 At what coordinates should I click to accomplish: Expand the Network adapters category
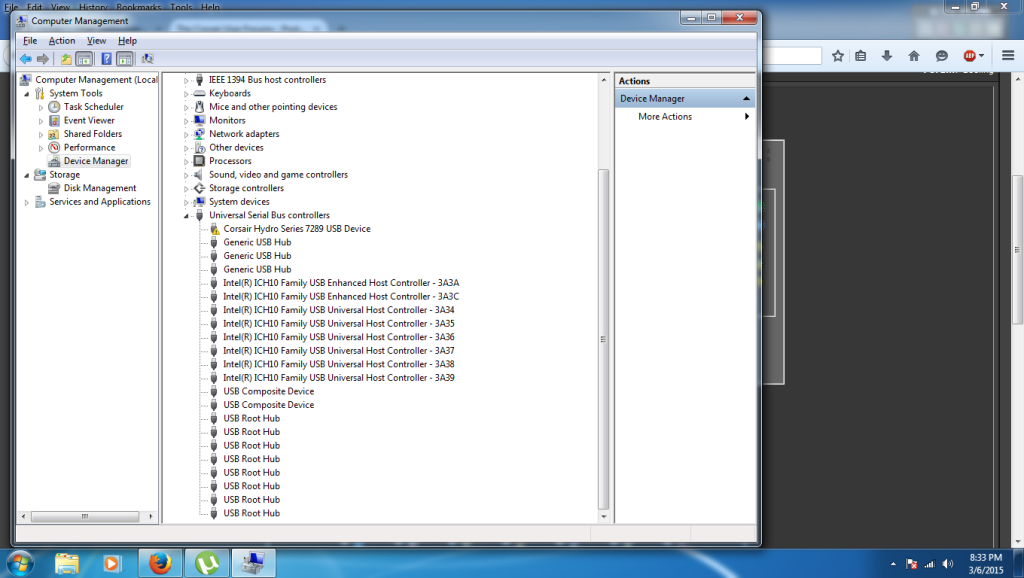pyautogui.click(x=186, y=135)
